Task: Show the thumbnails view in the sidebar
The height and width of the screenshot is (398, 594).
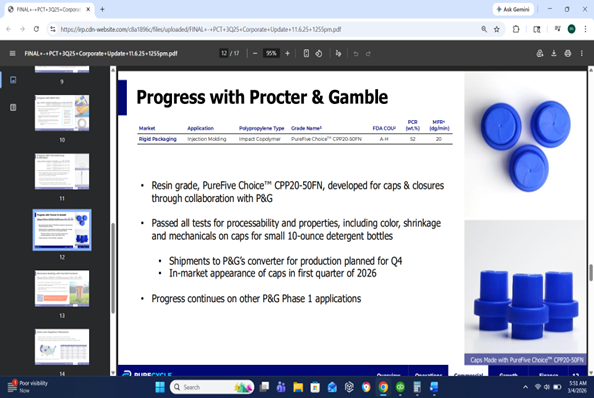Action: pos(13,80)
